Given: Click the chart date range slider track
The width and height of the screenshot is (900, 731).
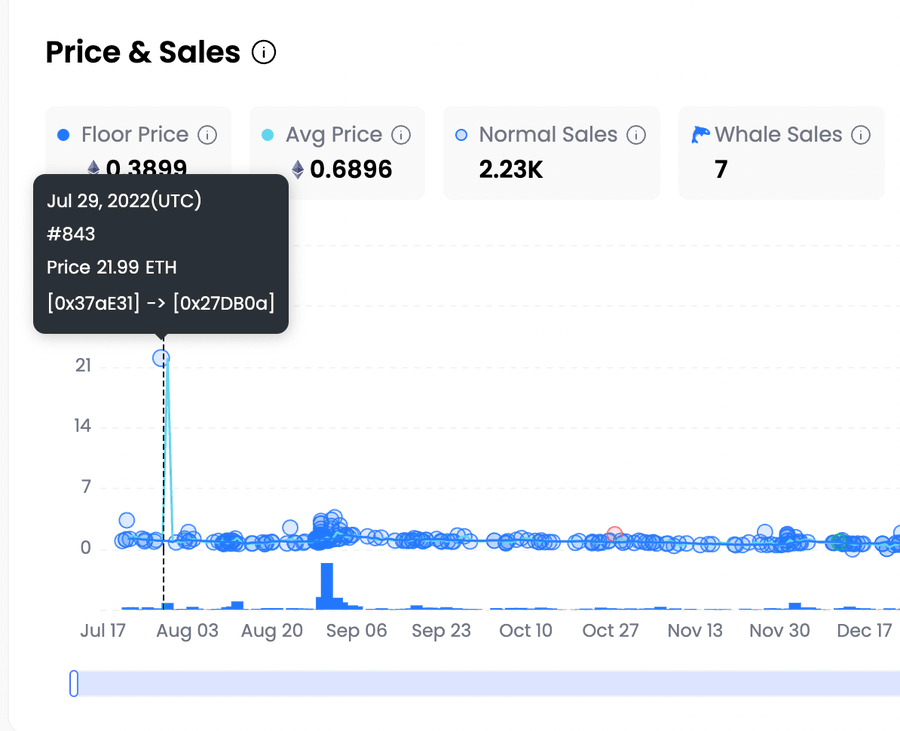Looking at the screenshot, I should click(x=488, y=683).
